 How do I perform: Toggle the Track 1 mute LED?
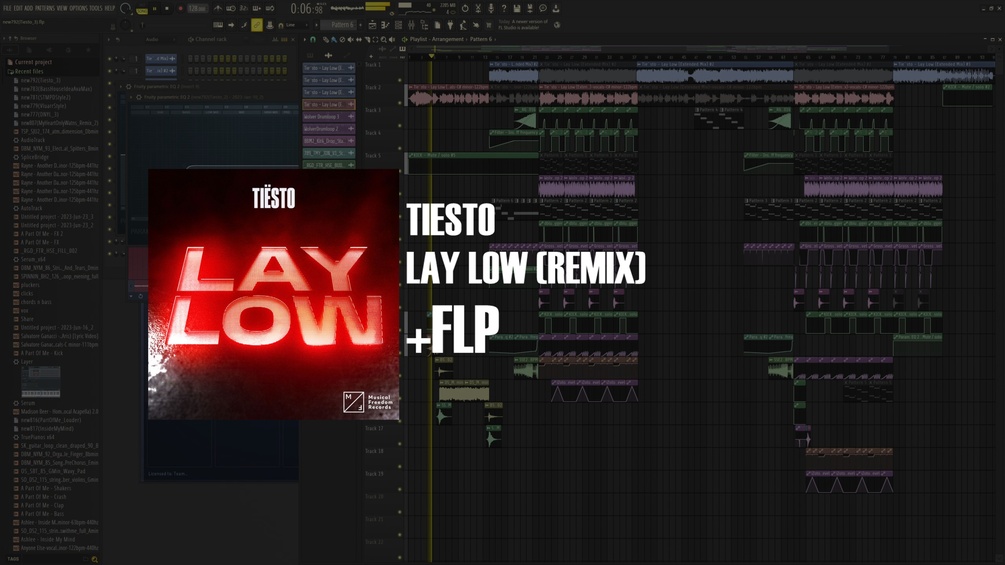click(400, 80)
